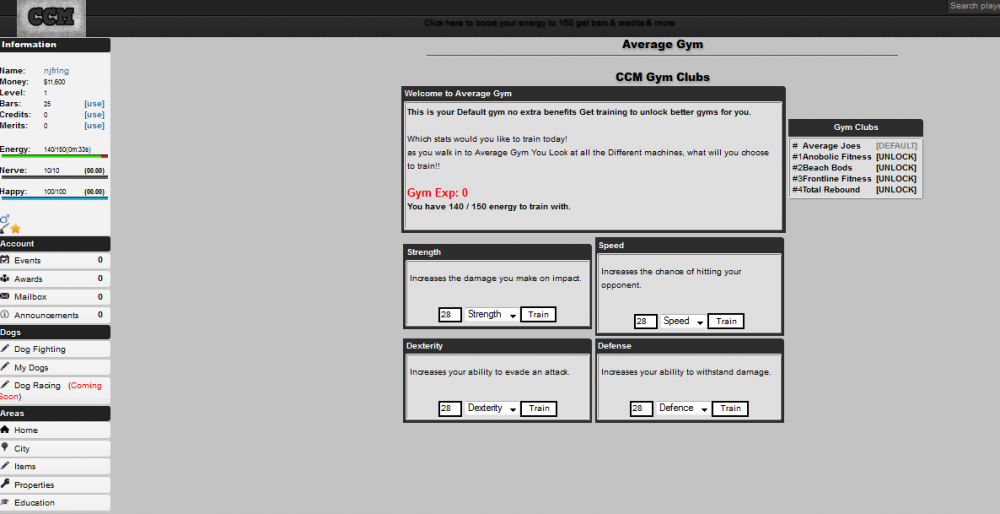Image resolution: width=1000 pixels, height=514 pixels.
Task: Select My Dogs from sidebar menu
Action: click(x=32, y=368)
